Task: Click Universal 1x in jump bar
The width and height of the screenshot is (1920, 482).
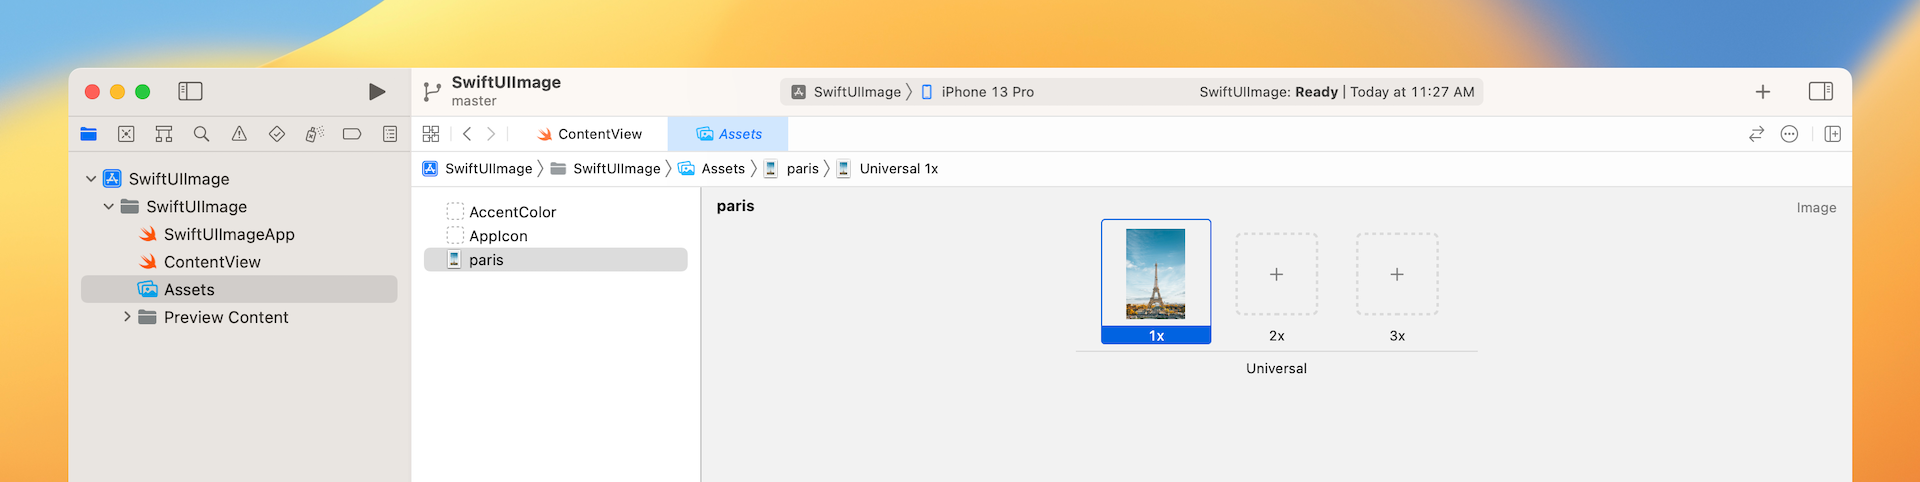Action: [887, 169]
